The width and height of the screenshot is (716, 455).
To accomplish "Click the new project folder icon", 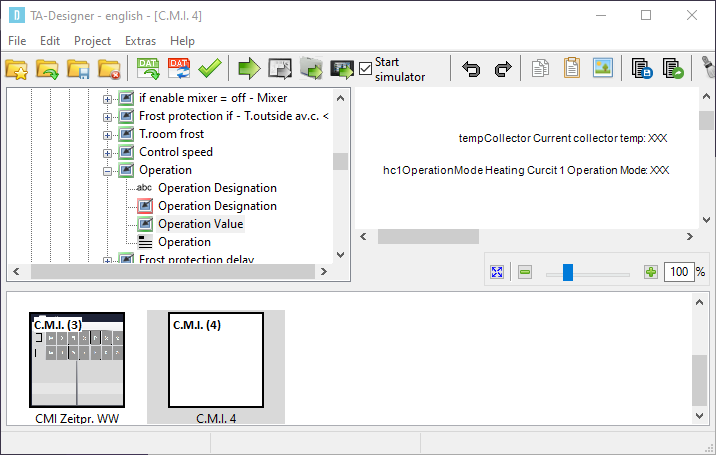I will pyautogui.click(x=17, y=69).
